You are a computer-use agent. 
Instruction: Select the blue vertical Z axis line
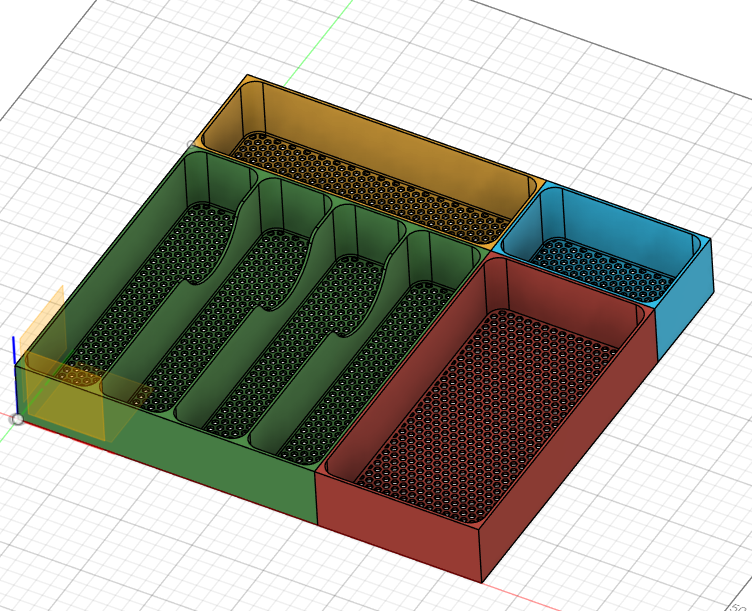[14, 376]
